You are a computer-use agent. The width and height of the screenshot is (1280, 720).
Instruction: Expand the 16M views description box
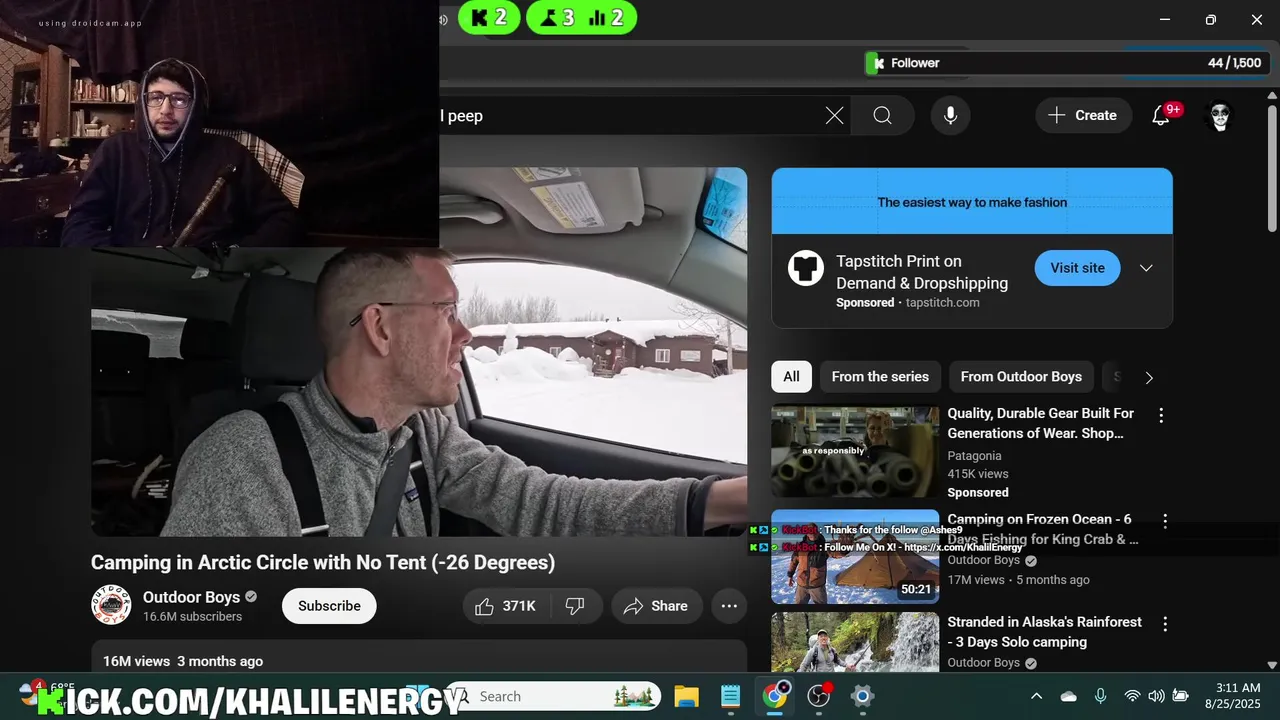[x=419, y=656]
